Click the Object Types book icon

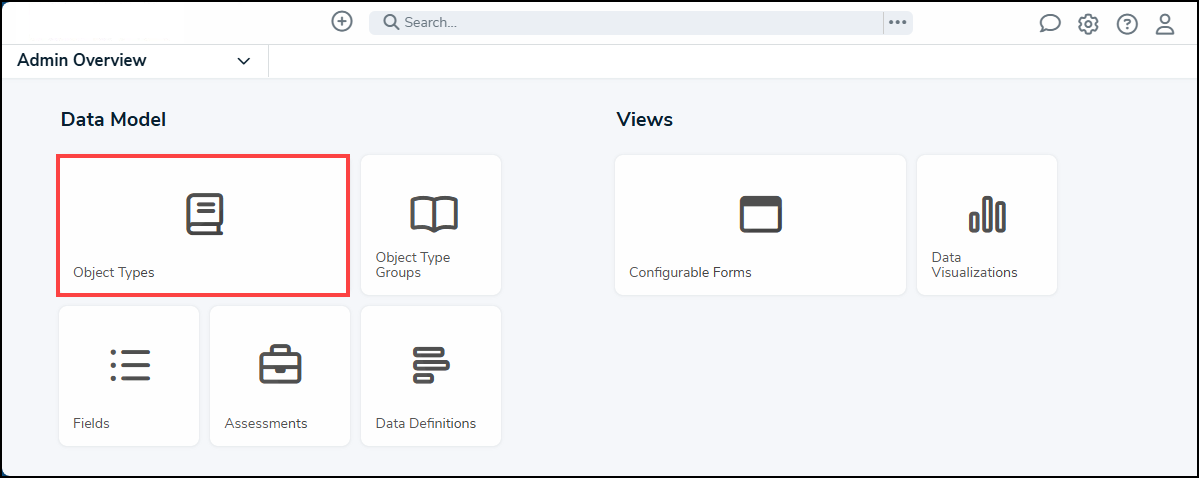click(204, 214)
